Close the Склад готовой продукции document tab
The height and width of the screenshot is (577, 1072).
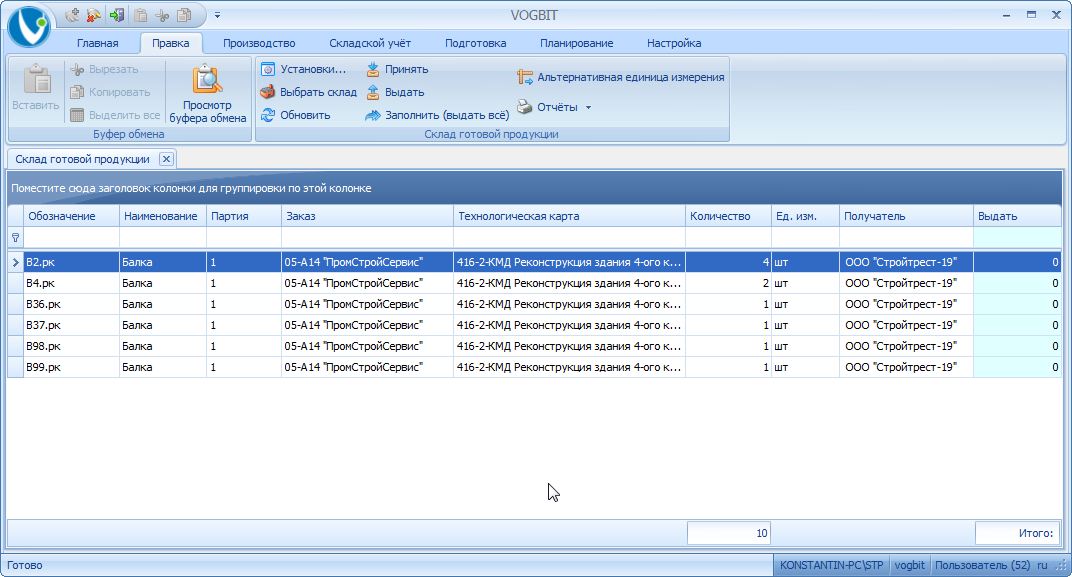[166, 159]
